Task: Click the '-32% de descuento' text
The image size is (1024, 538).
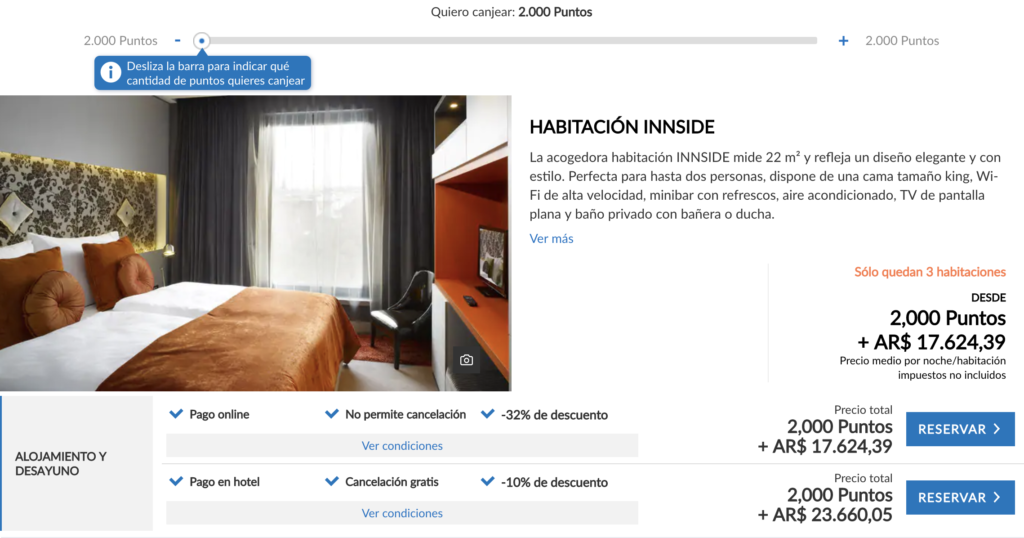Action: click(x=554, y=415)
